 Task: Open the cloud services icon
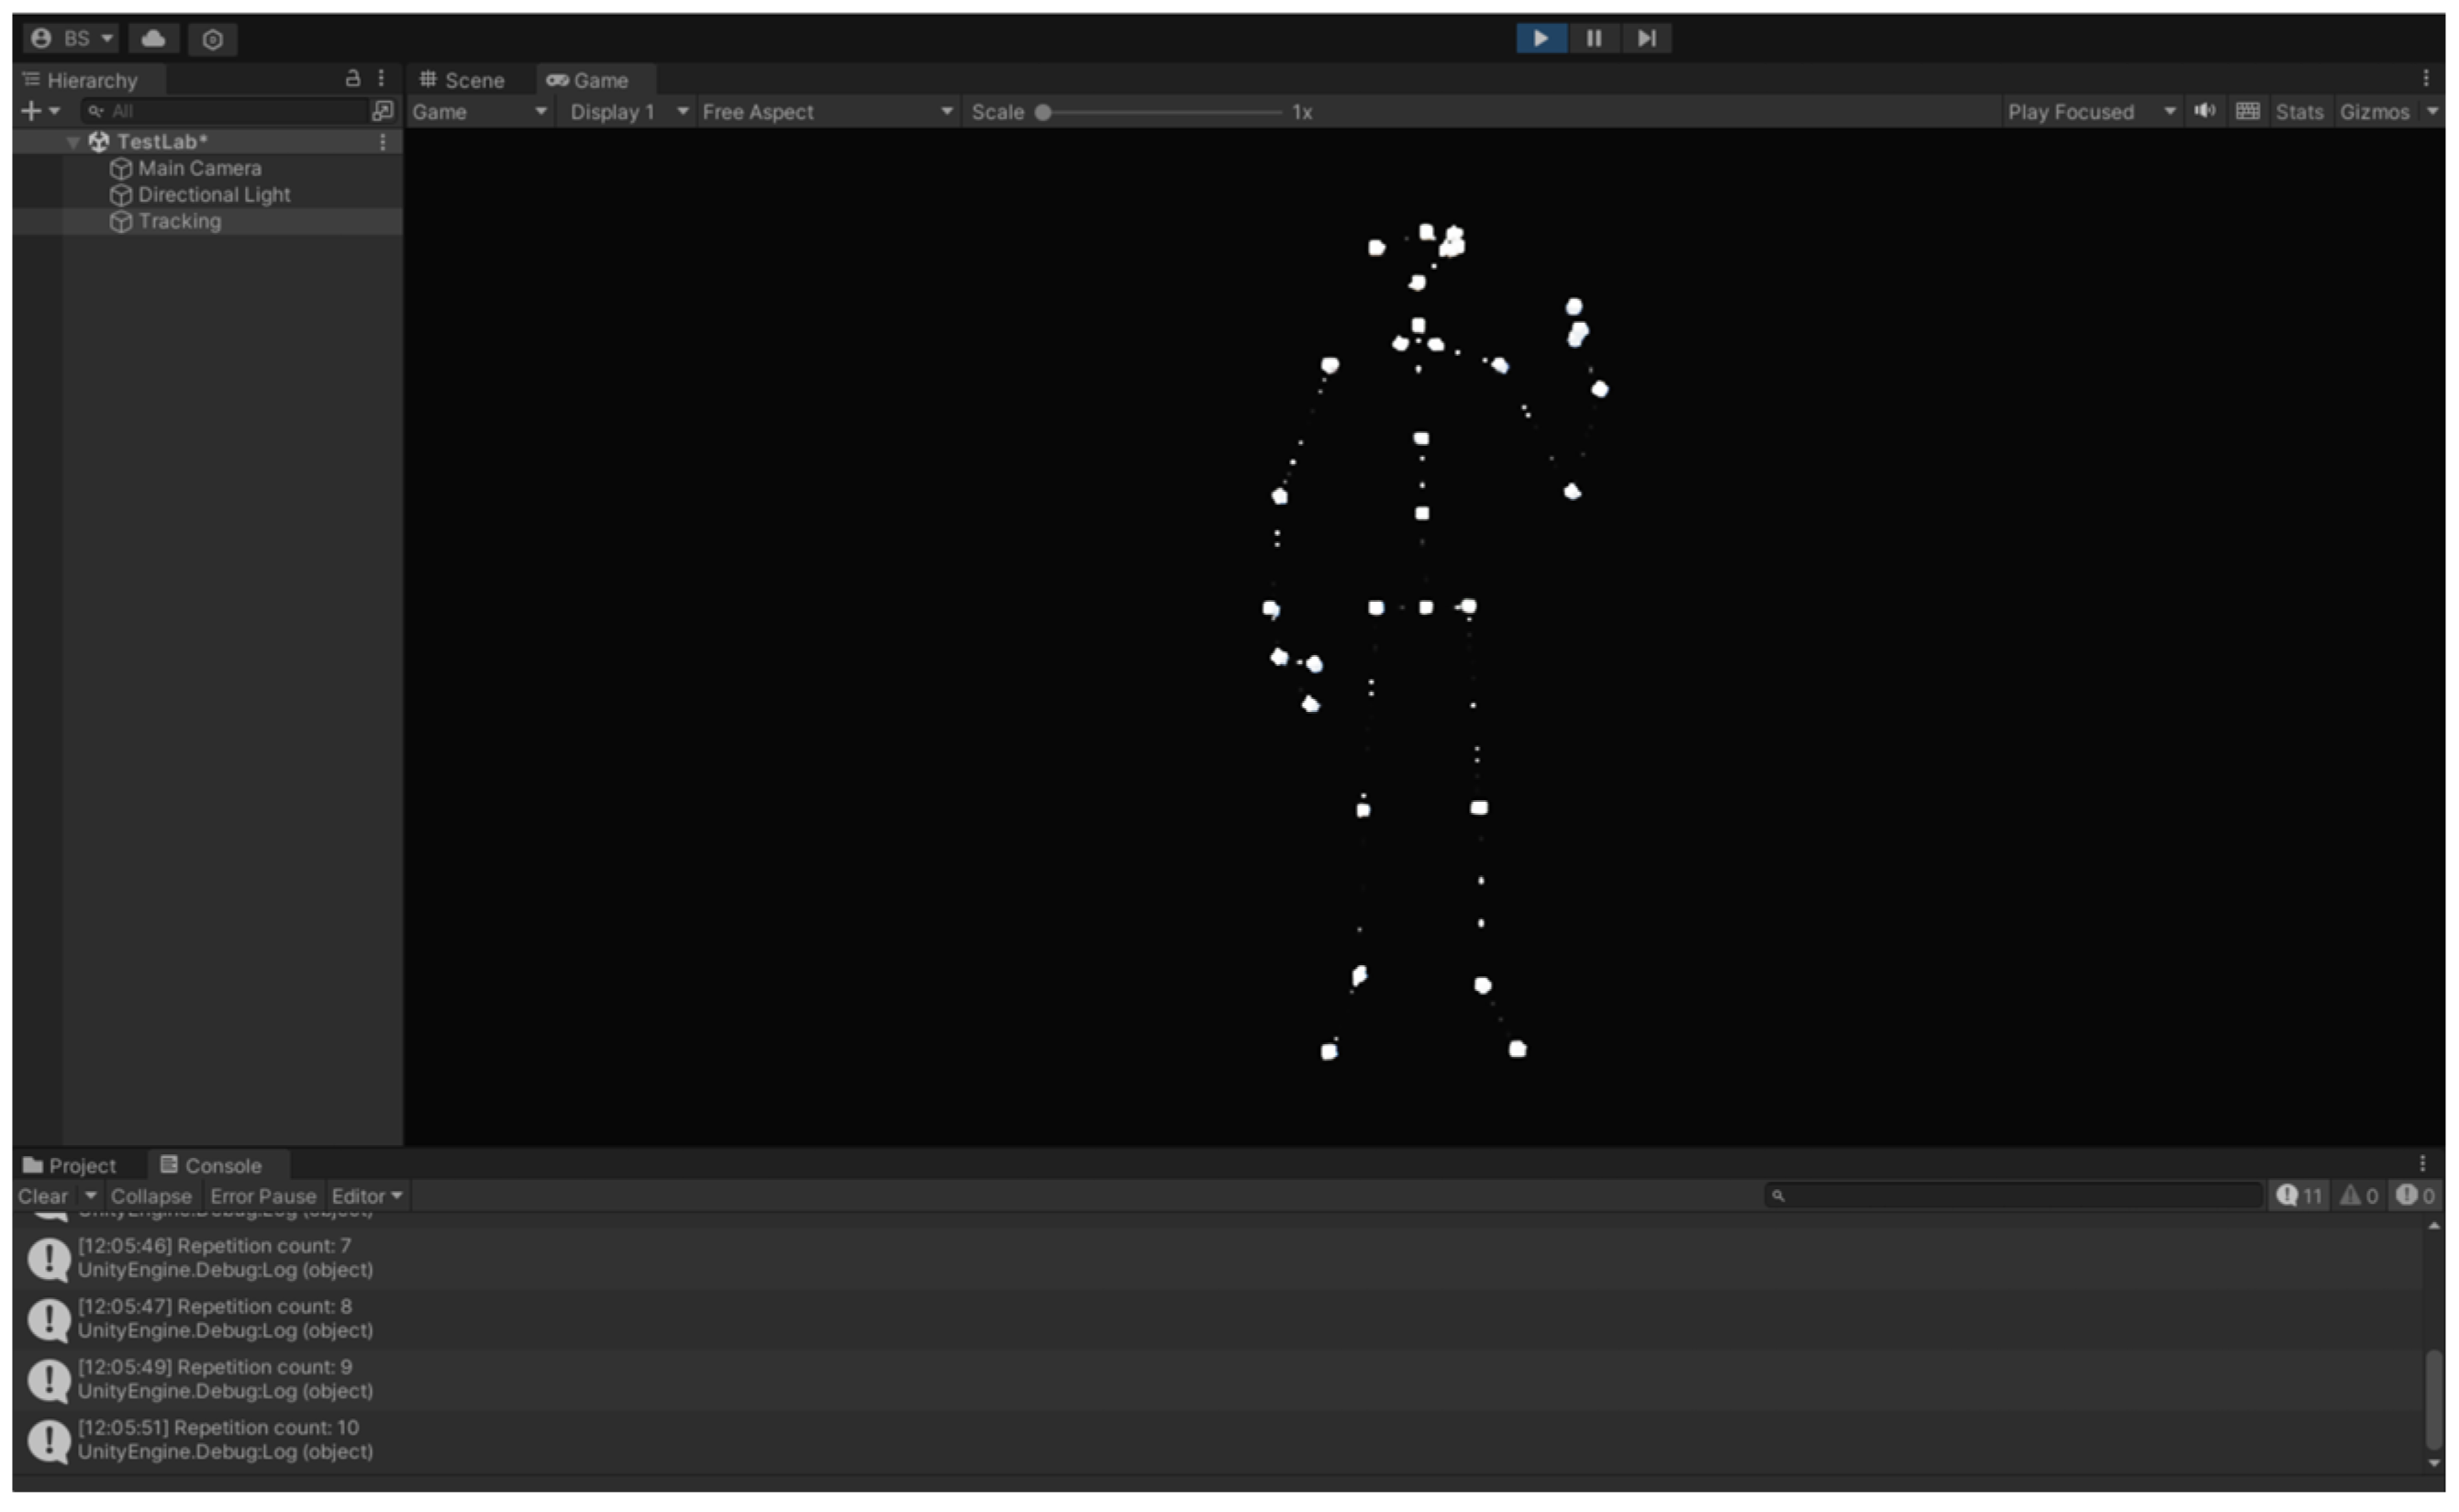pyautogui.click(x=153, y=39)
